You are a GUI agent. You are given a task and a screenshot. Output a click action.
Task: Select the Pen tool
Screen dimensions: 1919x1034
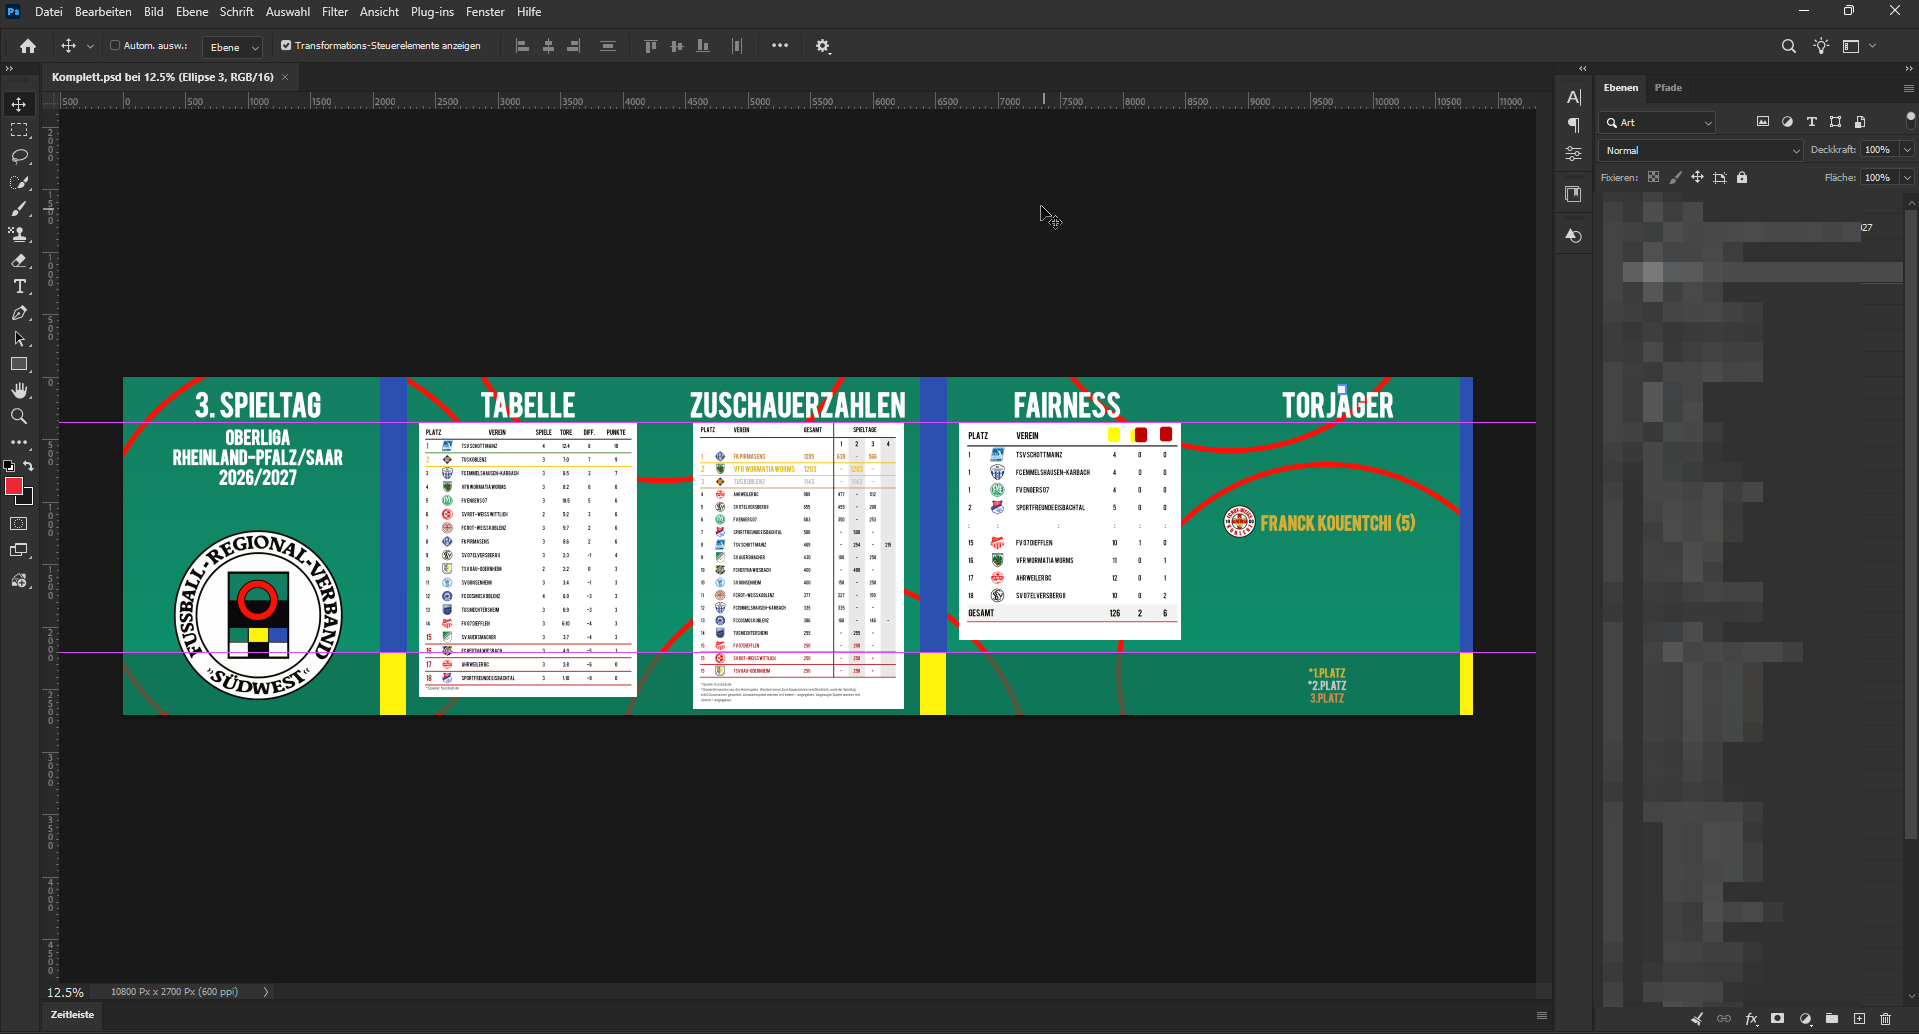tap(19, 312)
